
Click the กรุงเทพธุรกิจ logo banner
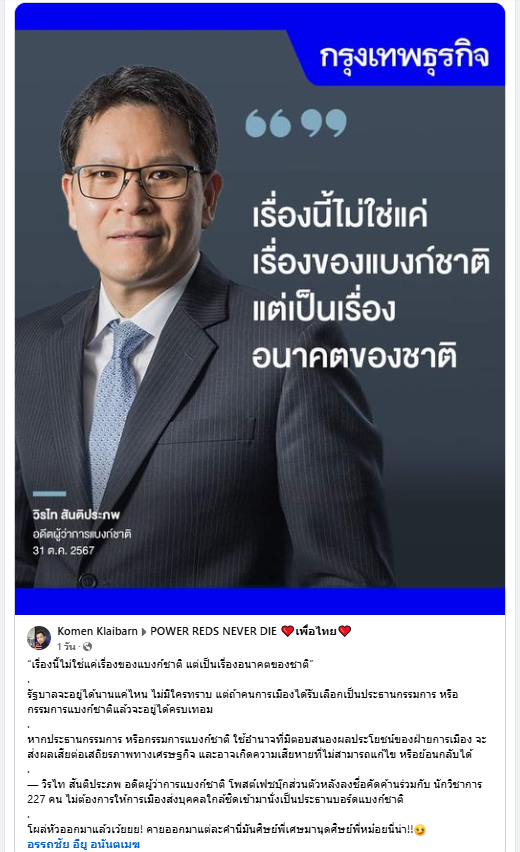coord(404,56)
